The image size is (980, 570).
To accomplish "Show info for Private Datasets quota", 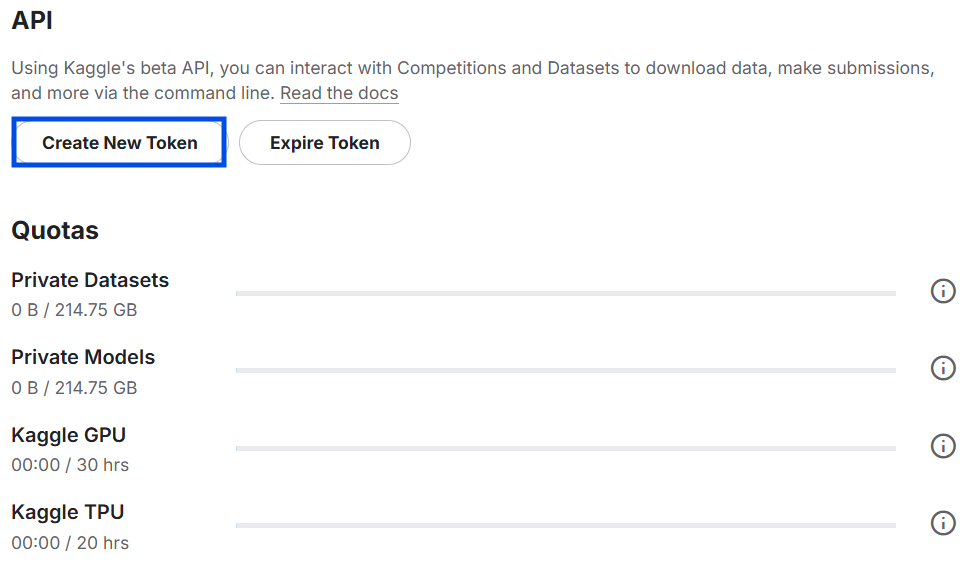I will click(x=942, y=291).
